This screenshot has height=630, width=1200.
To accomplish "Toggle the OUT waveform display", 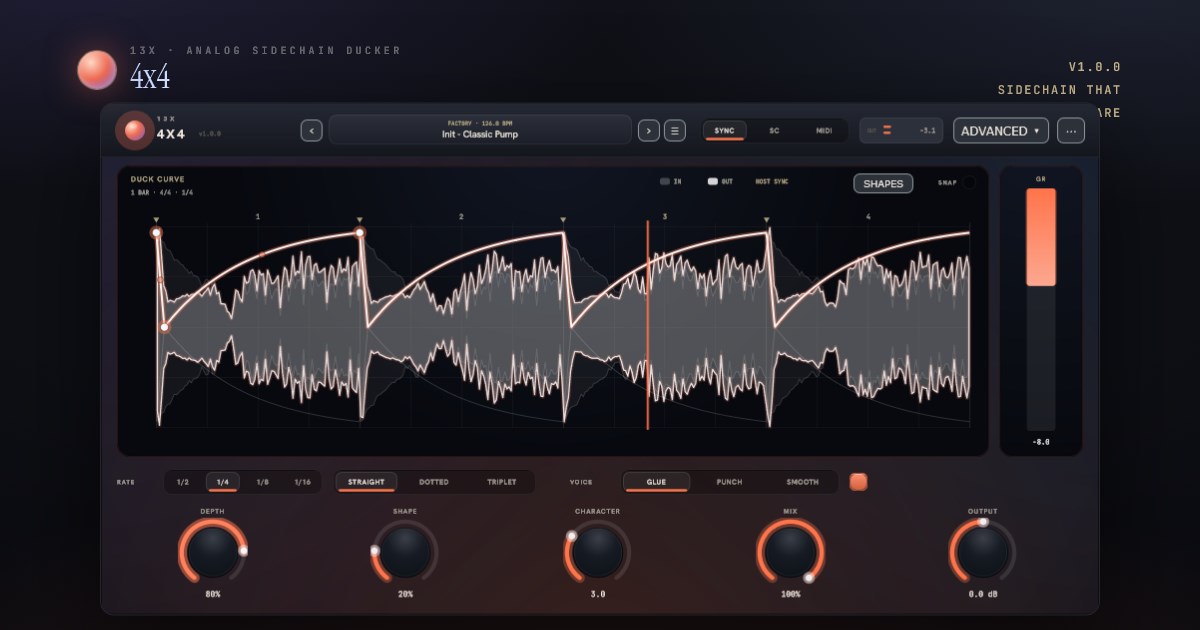I will tap(720, 182).
